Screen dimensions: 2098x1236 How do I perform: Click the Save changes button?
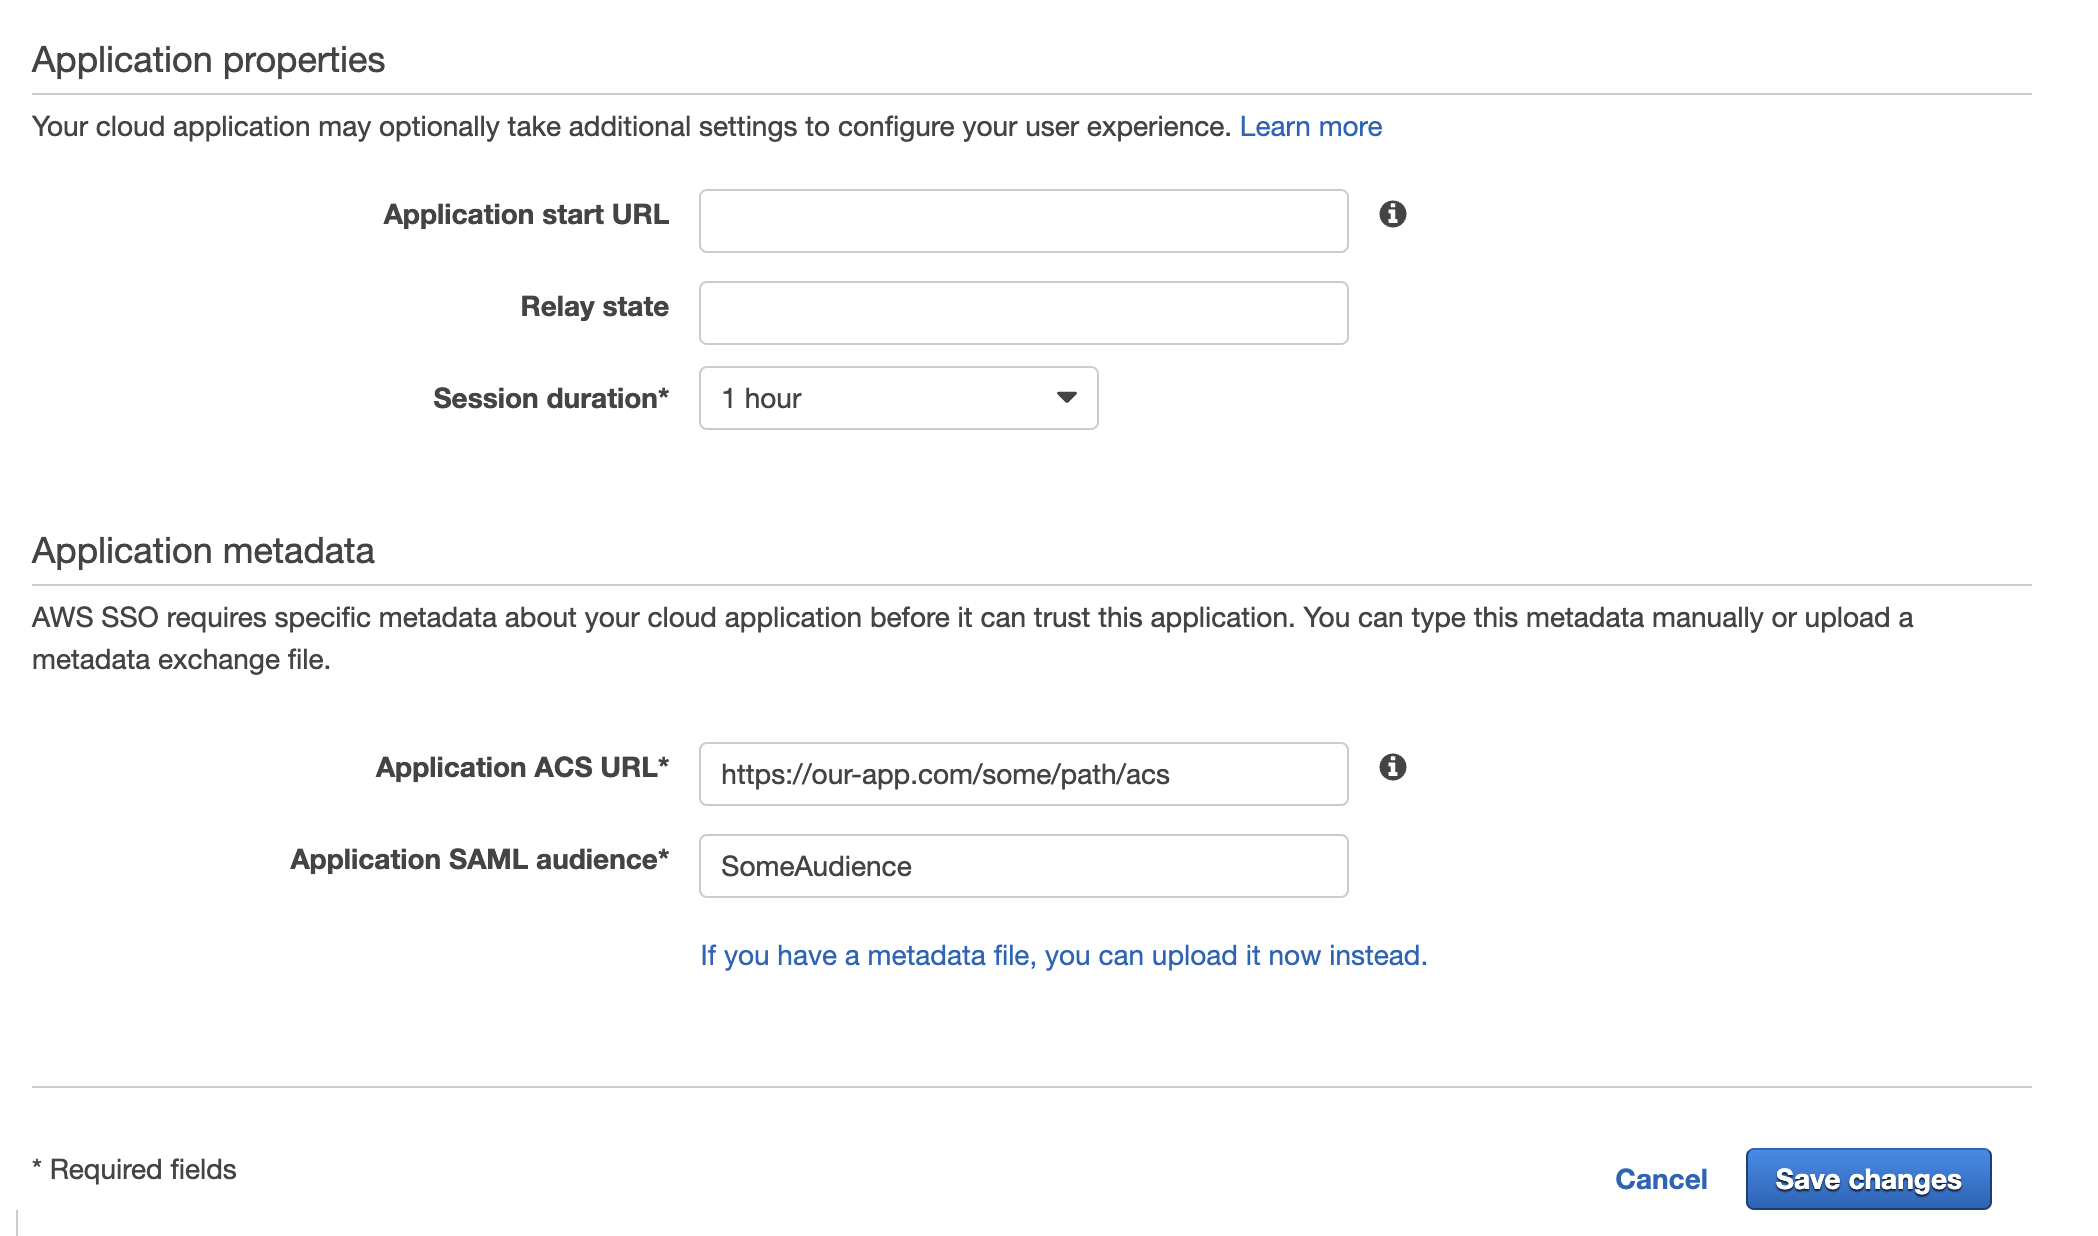click(x=1867, y=1179)
